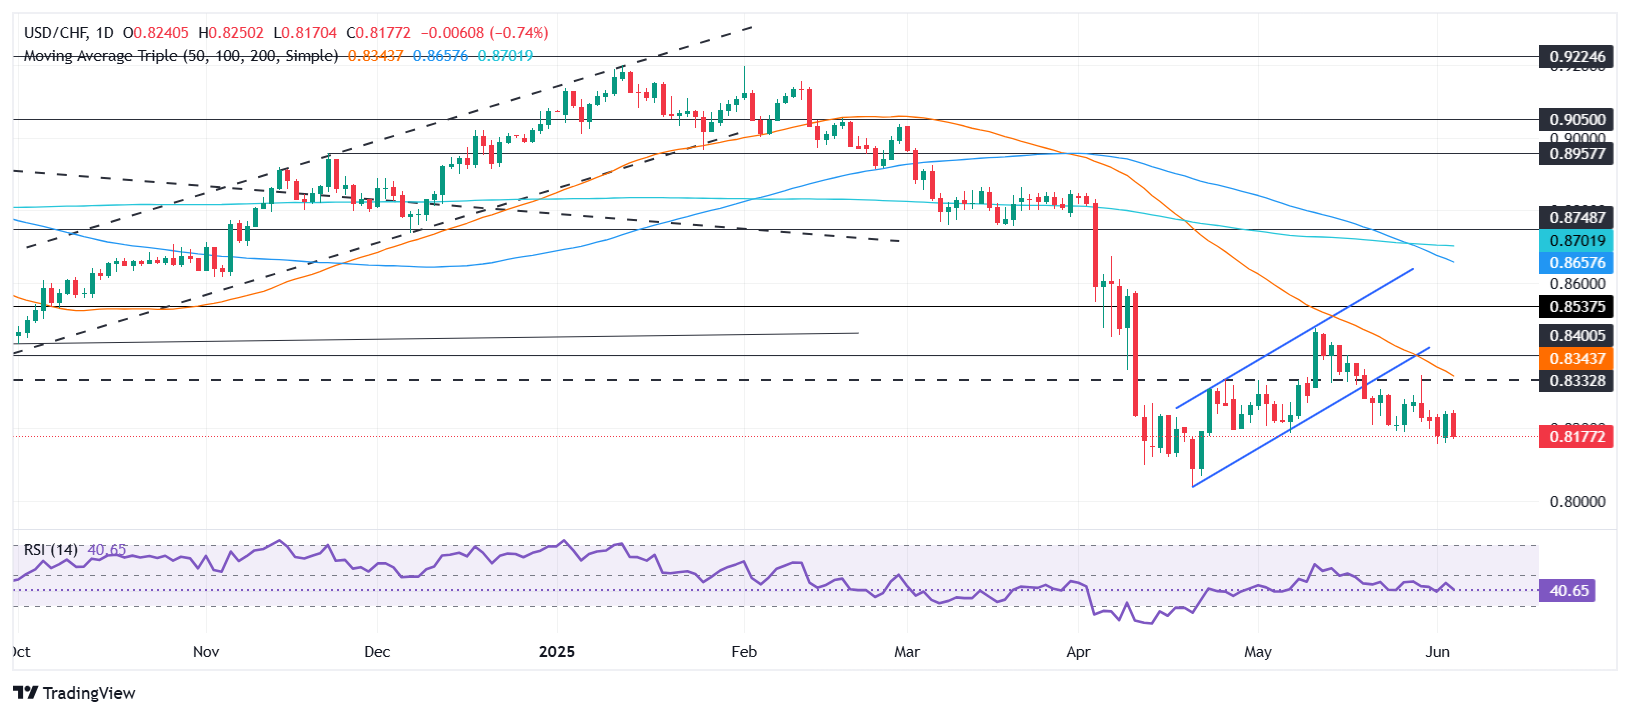This screenshot has width=1630, height=716.
Task: Click the TradingView logo icon
Action: point(25,693)
